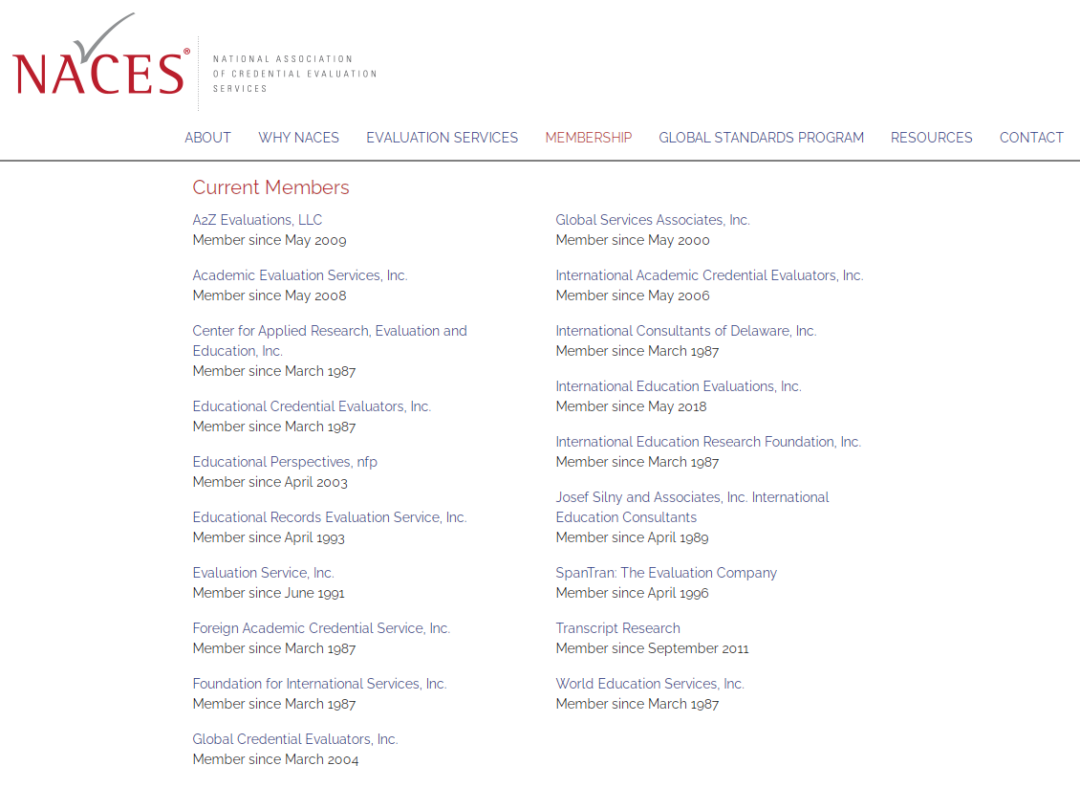Go to the CONTACT page
The height and width of the screenshot is (788, 1080).
(x=1031, y=138)
